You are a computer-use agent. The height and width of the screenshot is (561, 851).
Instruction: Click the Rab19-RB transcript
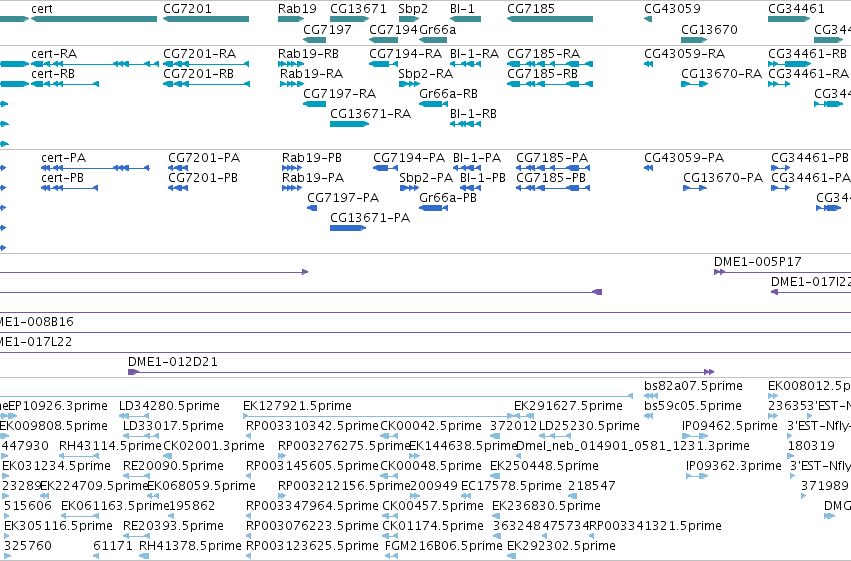click(x=291, y=64)
